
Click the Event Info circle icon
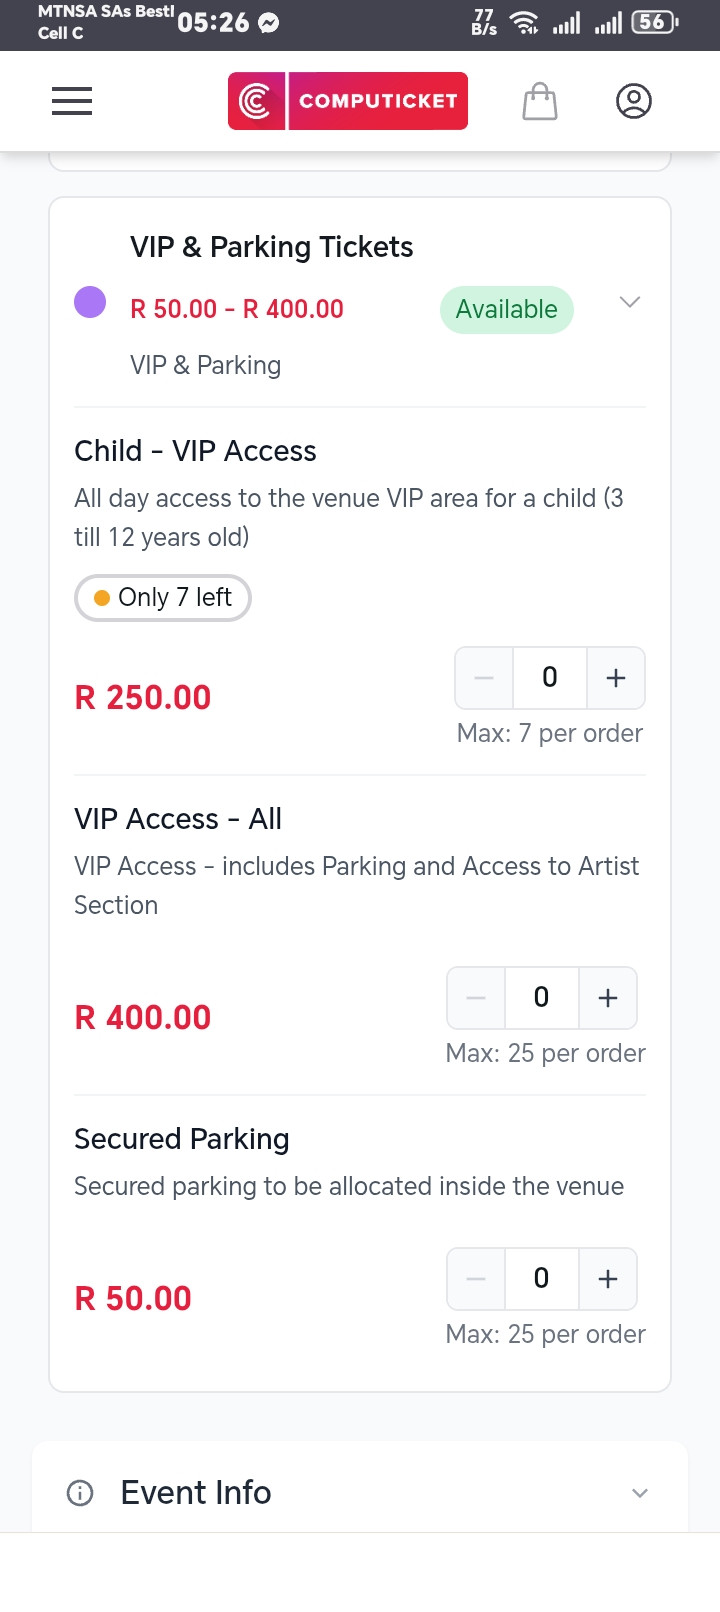click(80, 1493)
